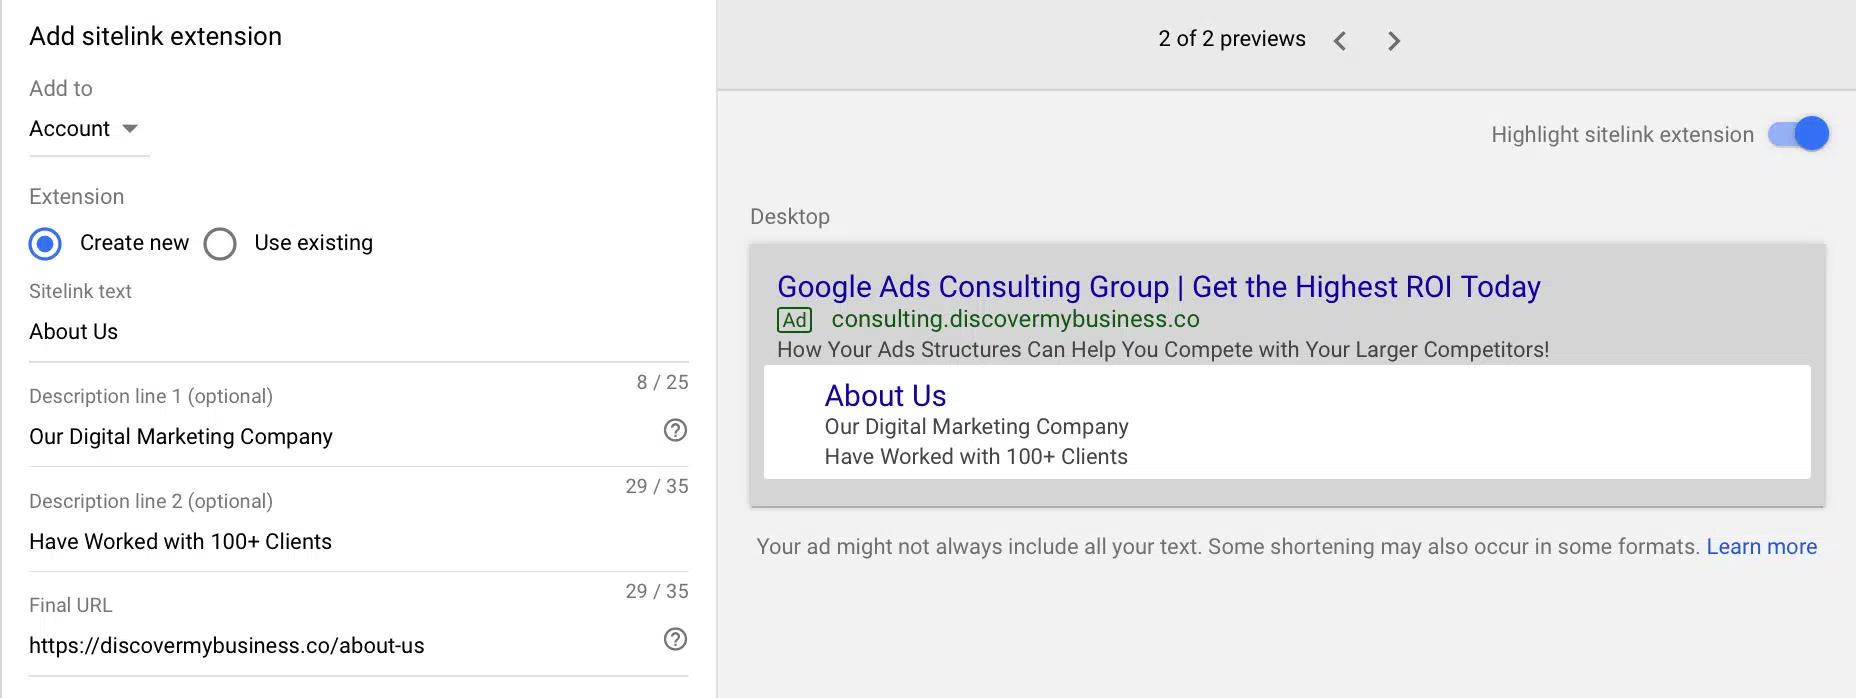Choose the Use existing radio option
This screenshot has width=1856, height=698.
(220, 243)
